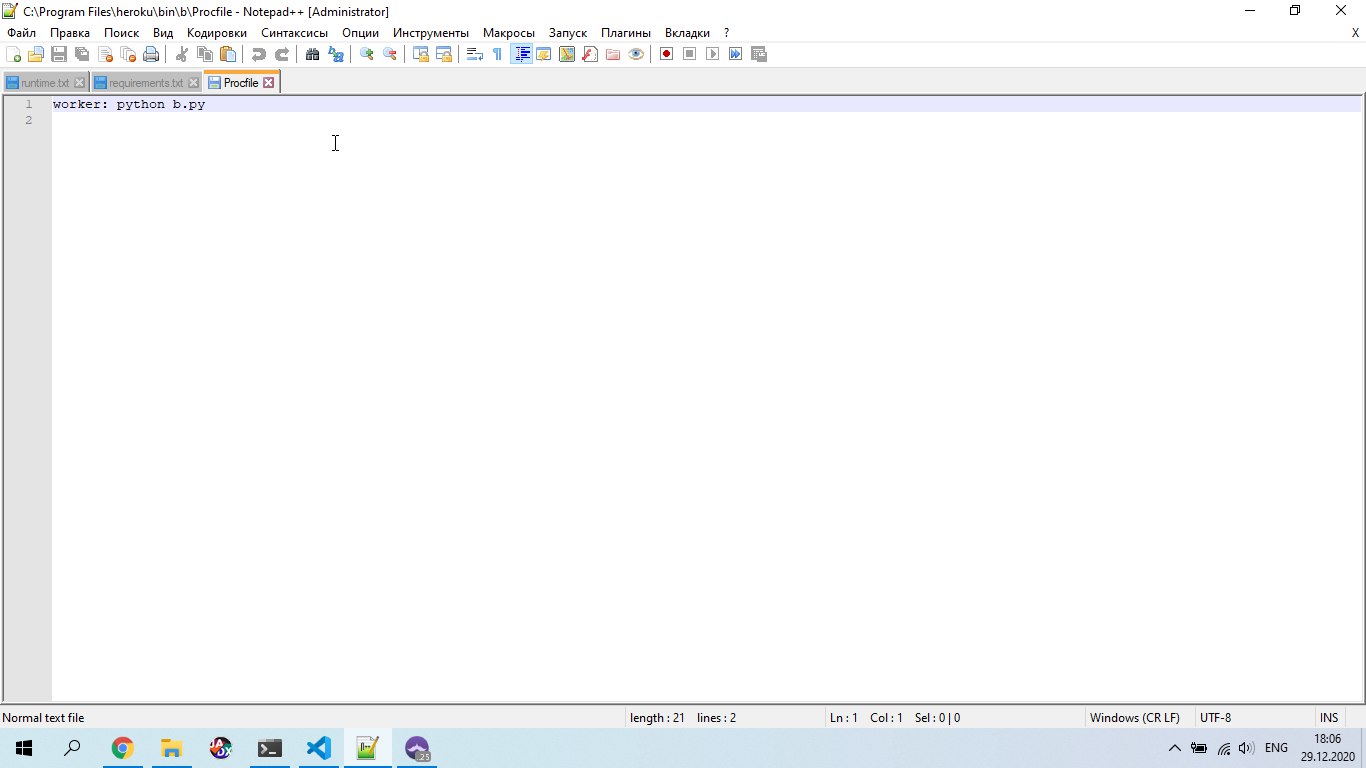Click the Close document toolbar icon
Image resolution: width=1366 pixels, height=768 pixels.
pyautogui.click(x=105, y=54)
